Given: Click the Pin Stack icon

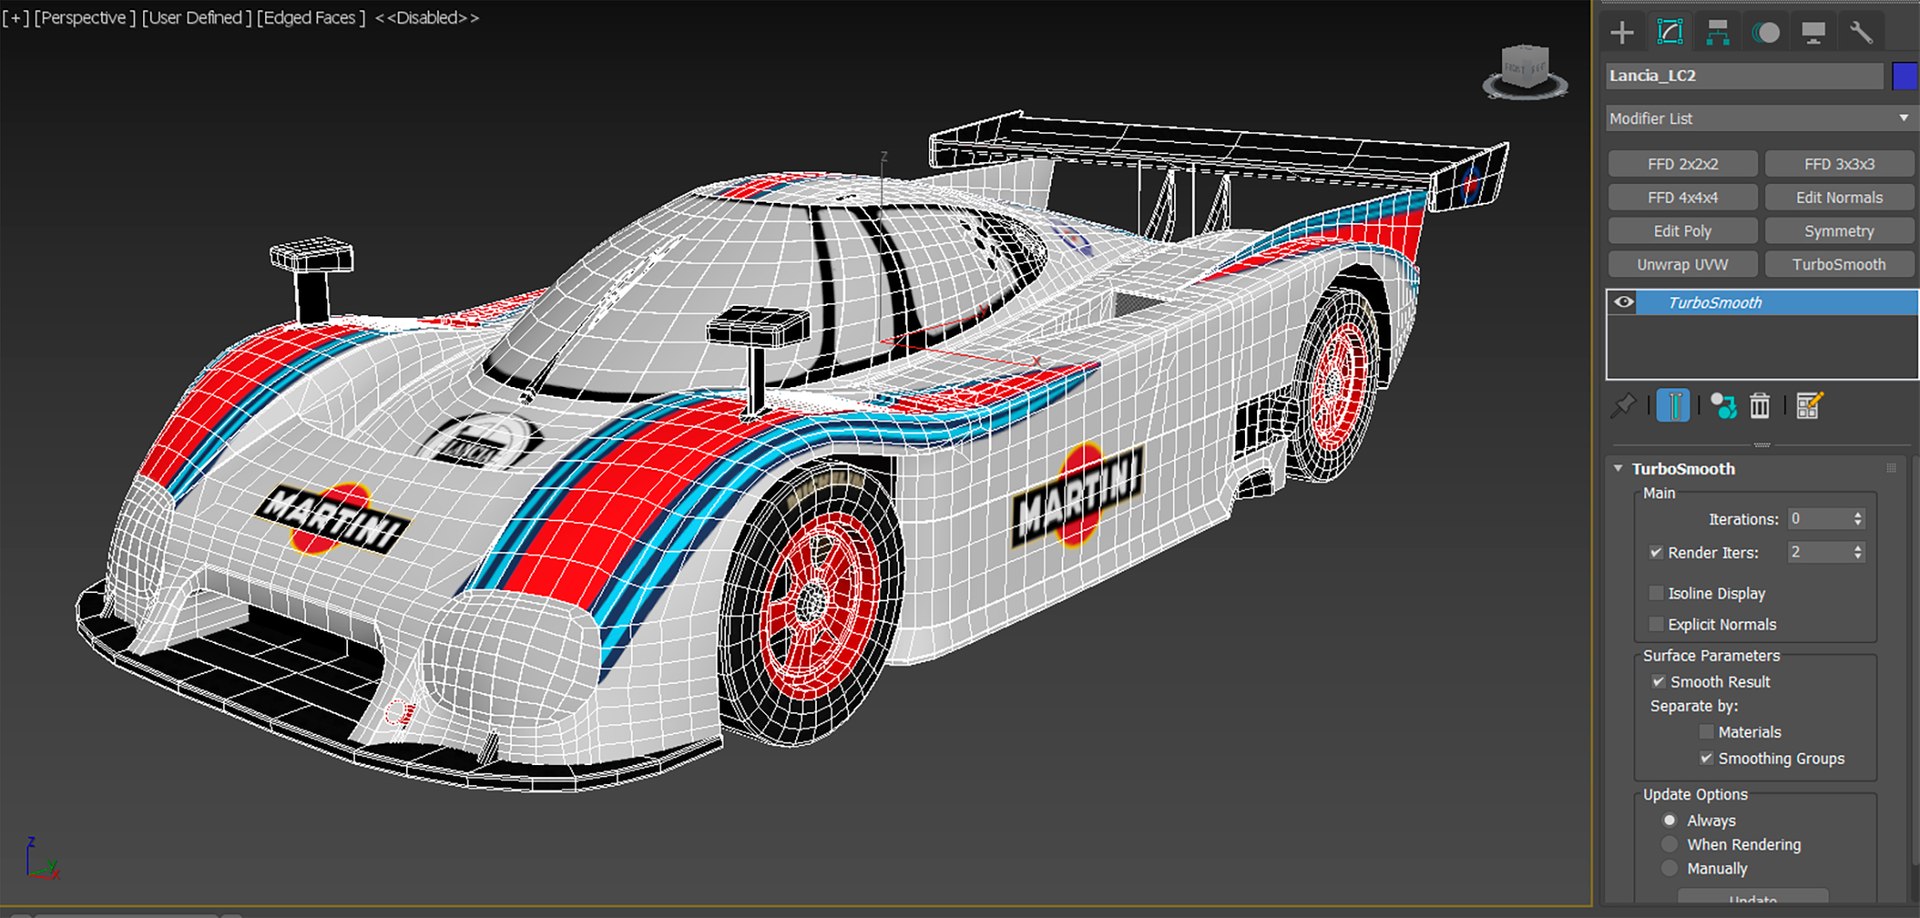Looking at the screenshot, I should point(1623,405).
